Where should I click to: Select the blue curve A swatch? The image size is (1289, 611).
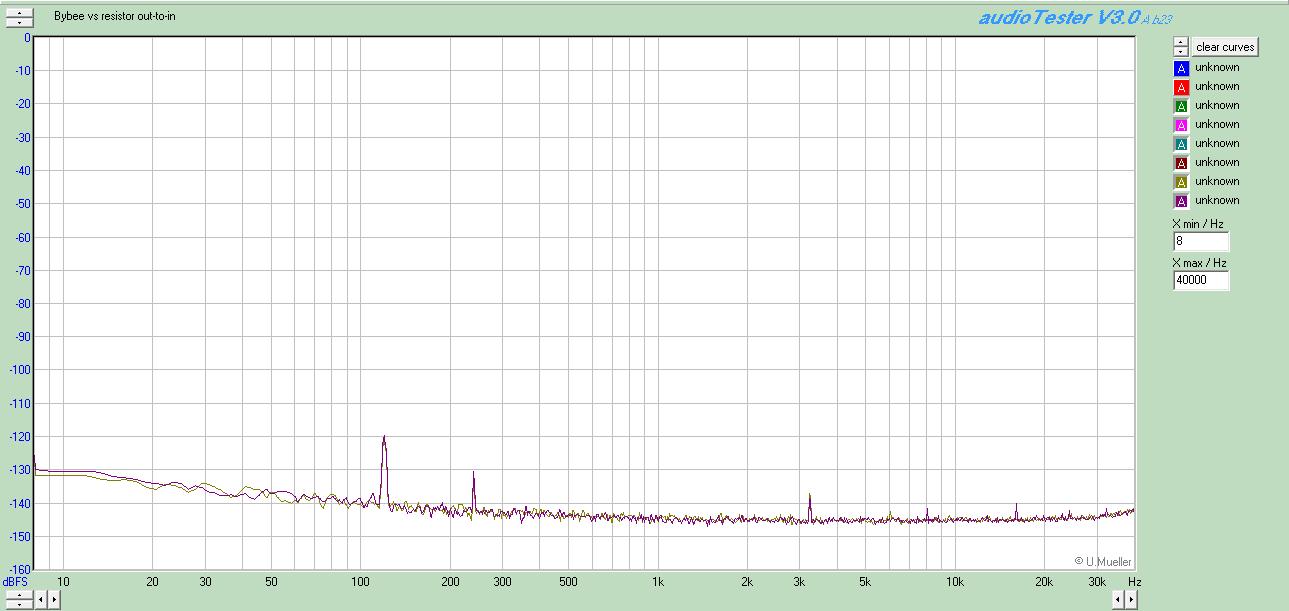pyautogui.click(x=1181, y=68)
